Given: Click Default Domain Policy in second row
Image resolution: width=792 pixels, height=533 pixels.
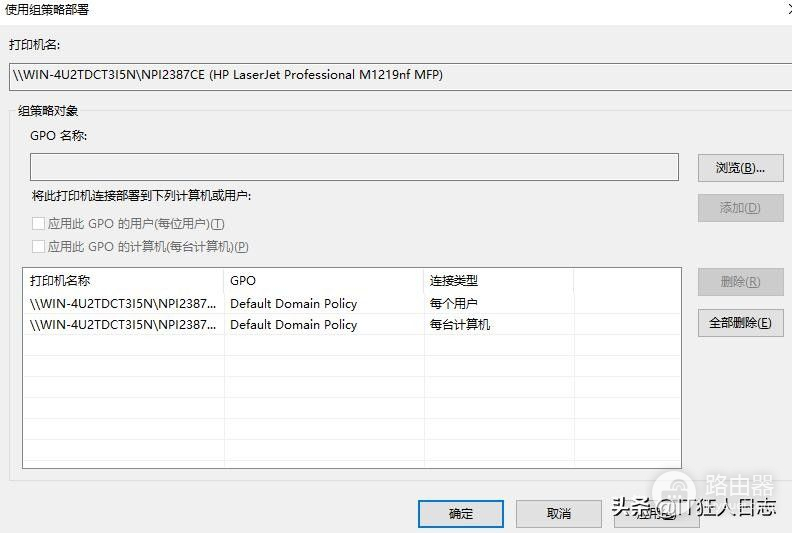Looking at the screenshot, I should click(293, 324).
